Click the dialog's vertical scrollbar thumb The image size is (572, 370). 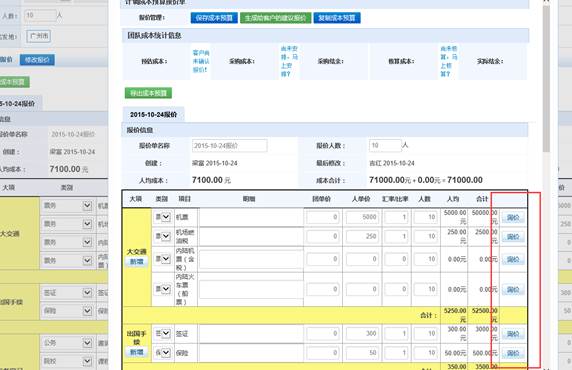[x=546, y=78]
